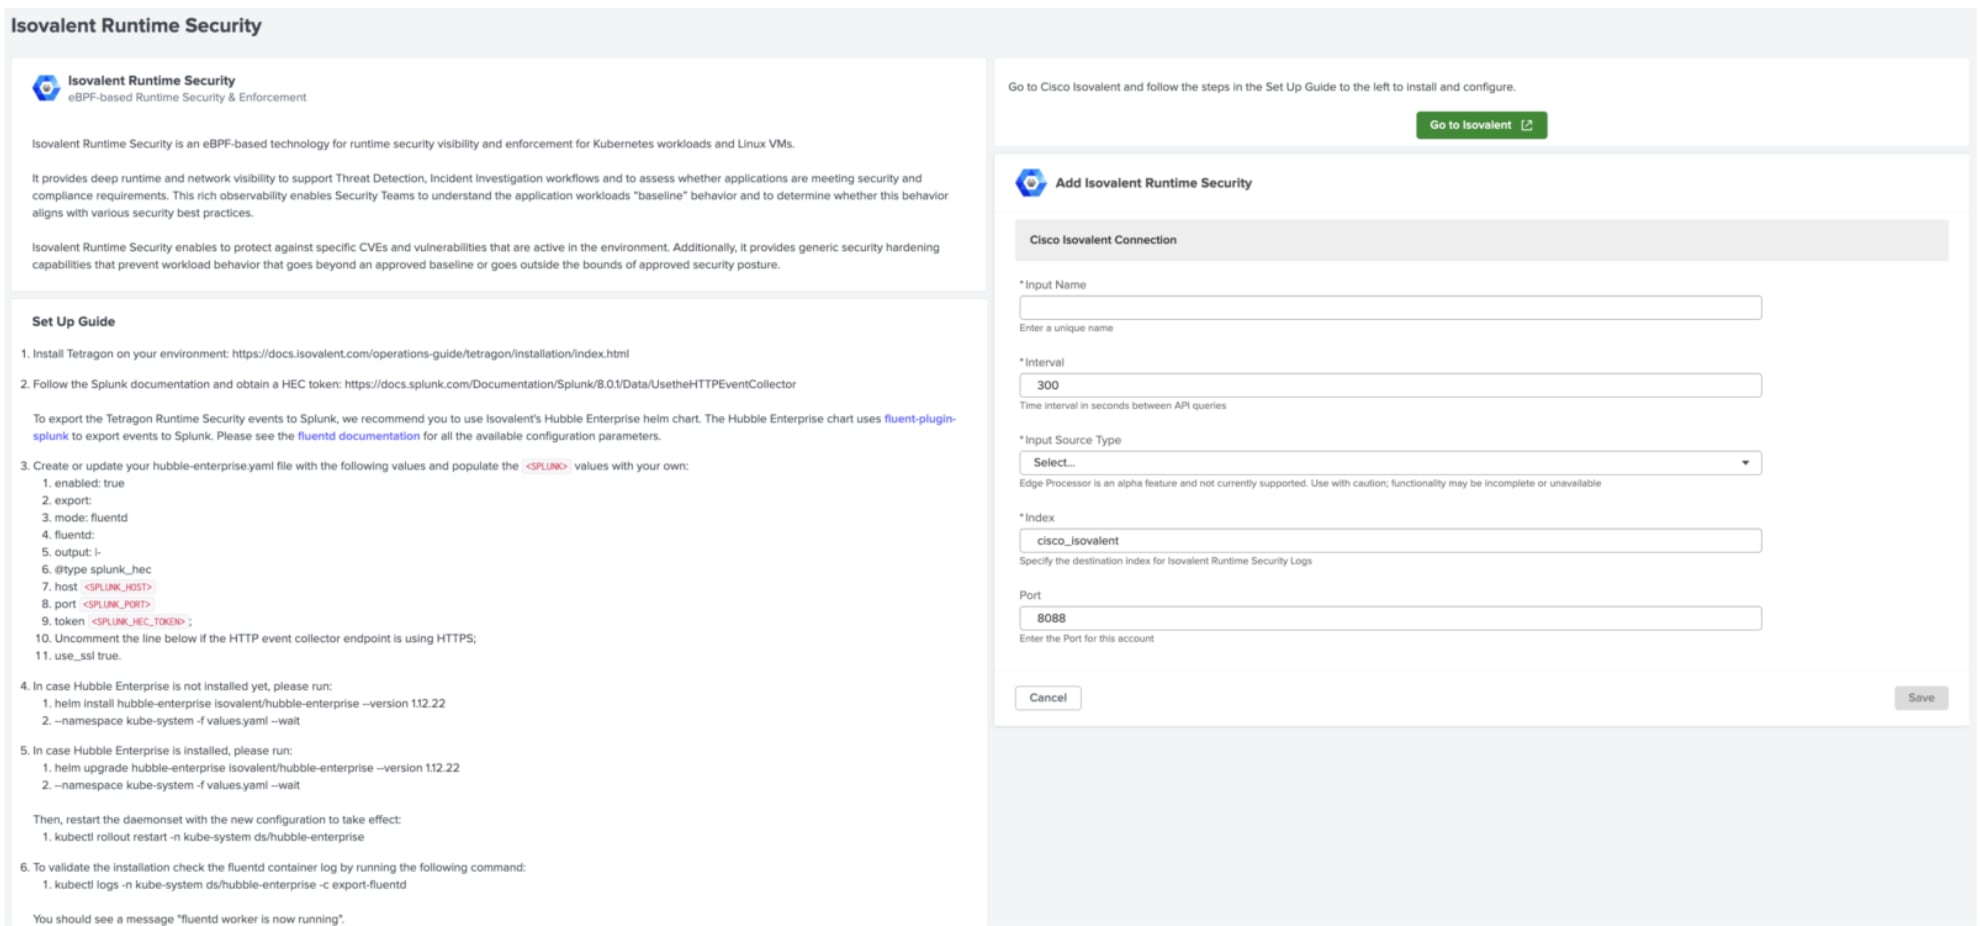Follow the fluentd documentation link

[x=358, y=436]
